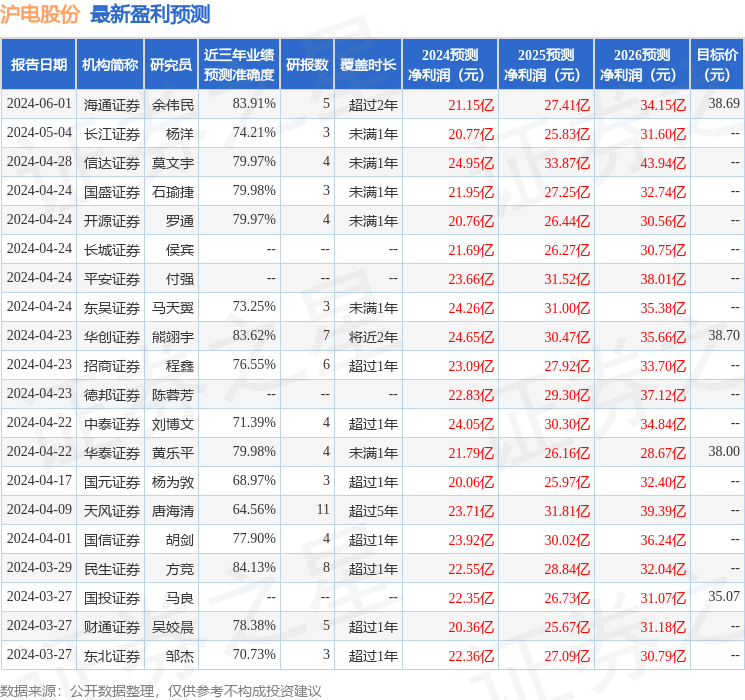Click the 国信证券 institution cell
Image resolution: width=745 pixels, height=700 pixels.
[x=112, y=540]
